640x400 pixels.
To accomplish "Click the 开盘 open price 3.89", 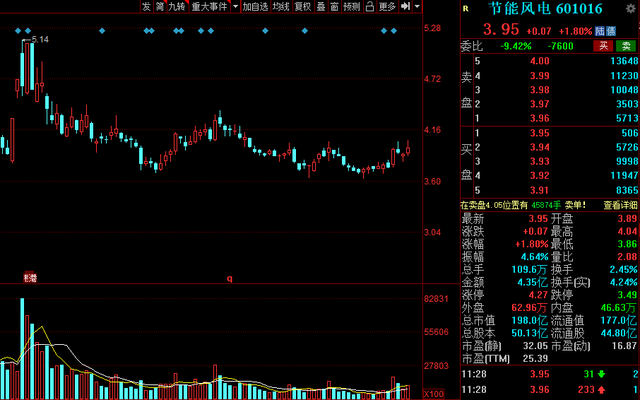I will coord(627,219).
